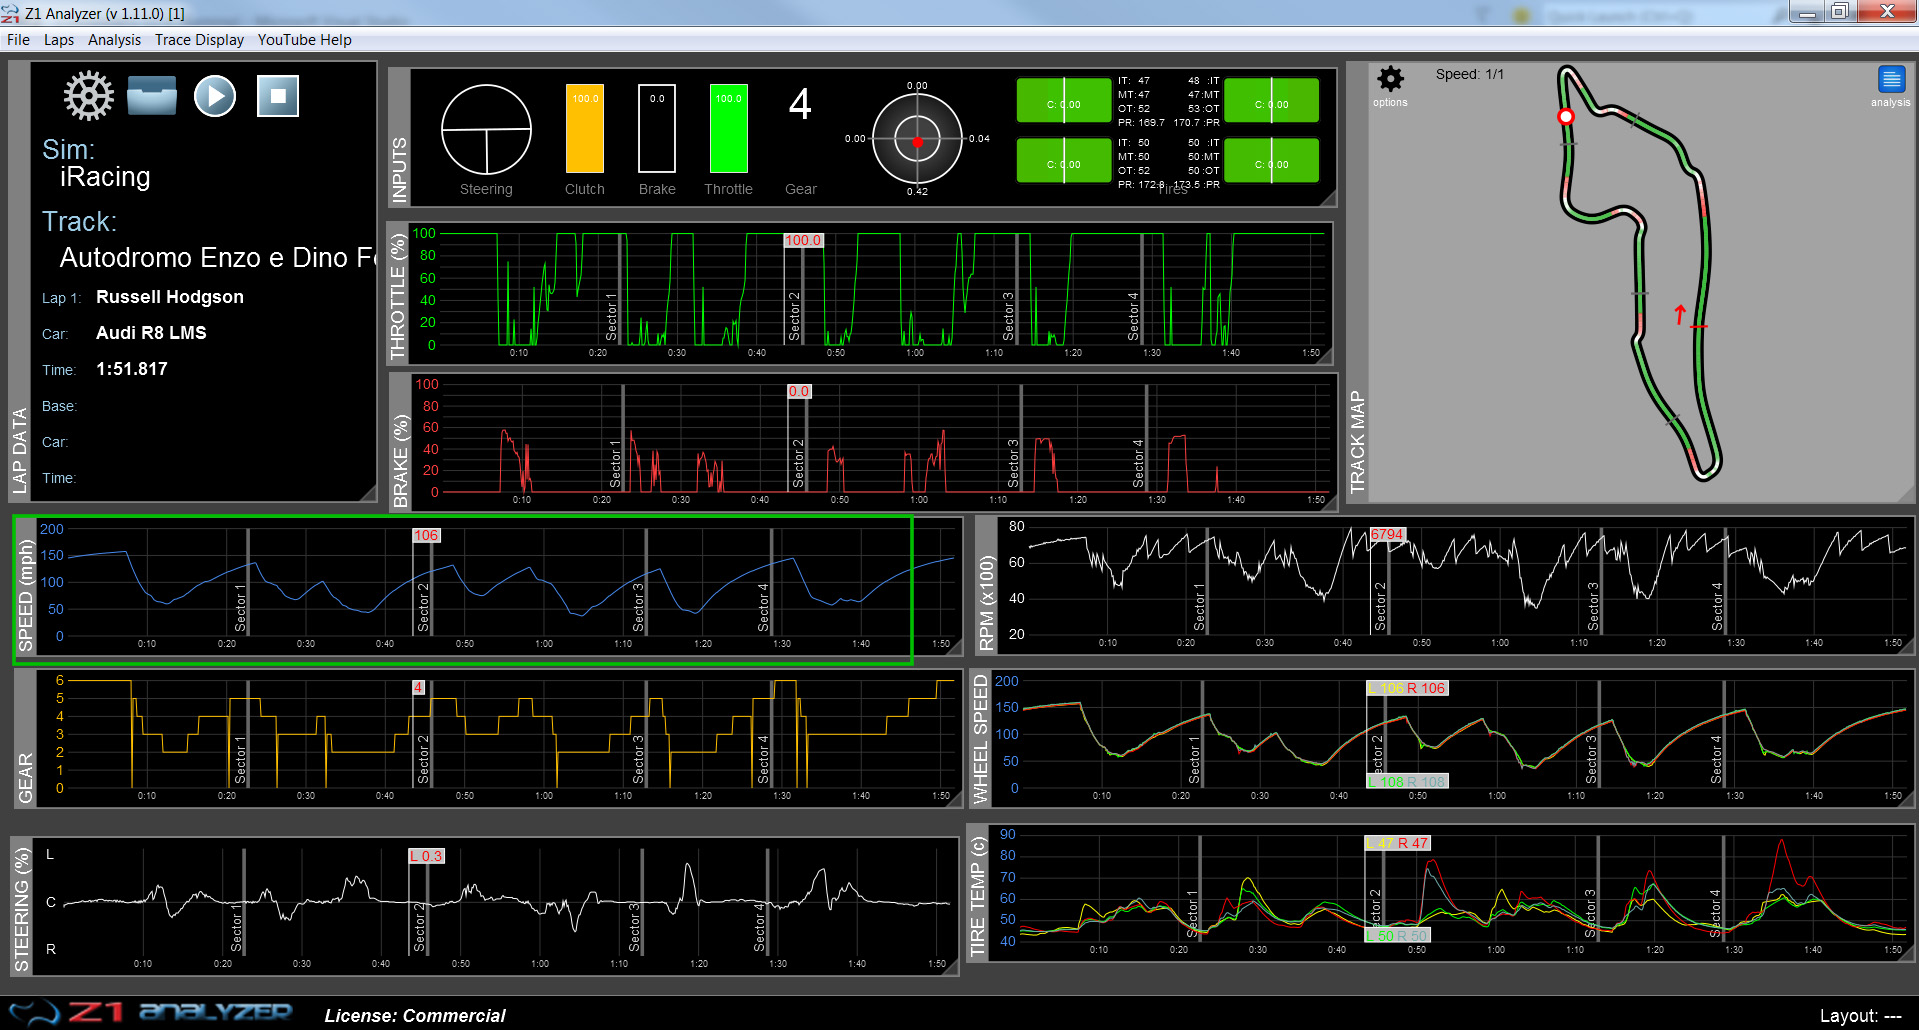The height and width of the screenshot is (1030, 1919).
Task: Click the INPUTS panel label
Action: pyautogui.click(x=399, y=169)
